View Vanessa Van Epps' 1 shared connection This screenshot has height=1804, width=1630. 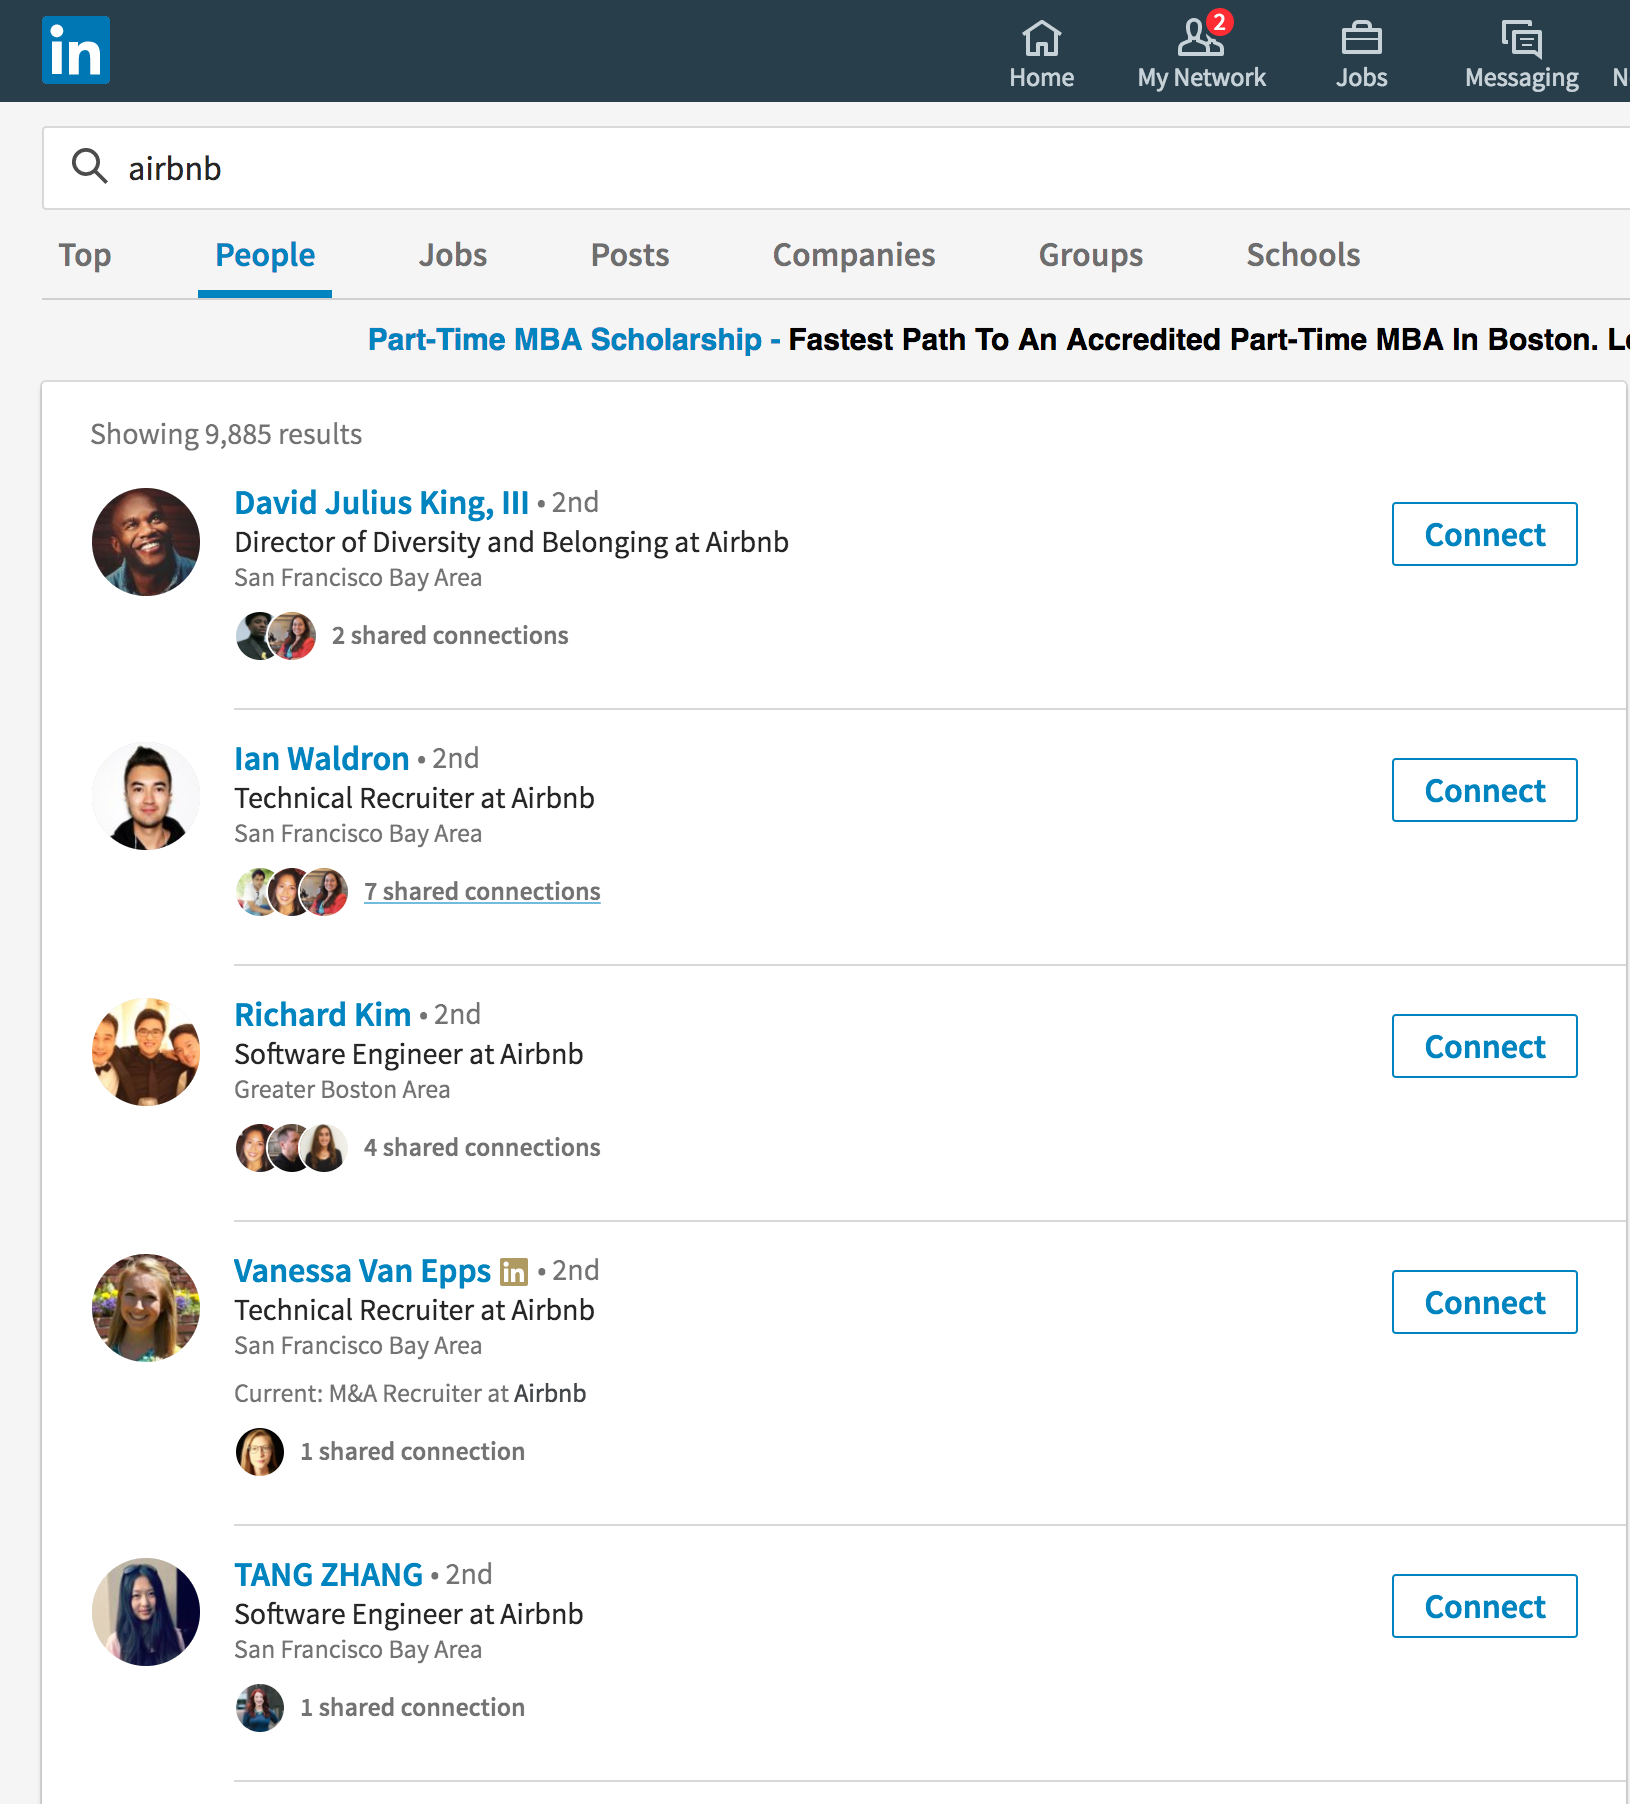[x=412, y=1451]
